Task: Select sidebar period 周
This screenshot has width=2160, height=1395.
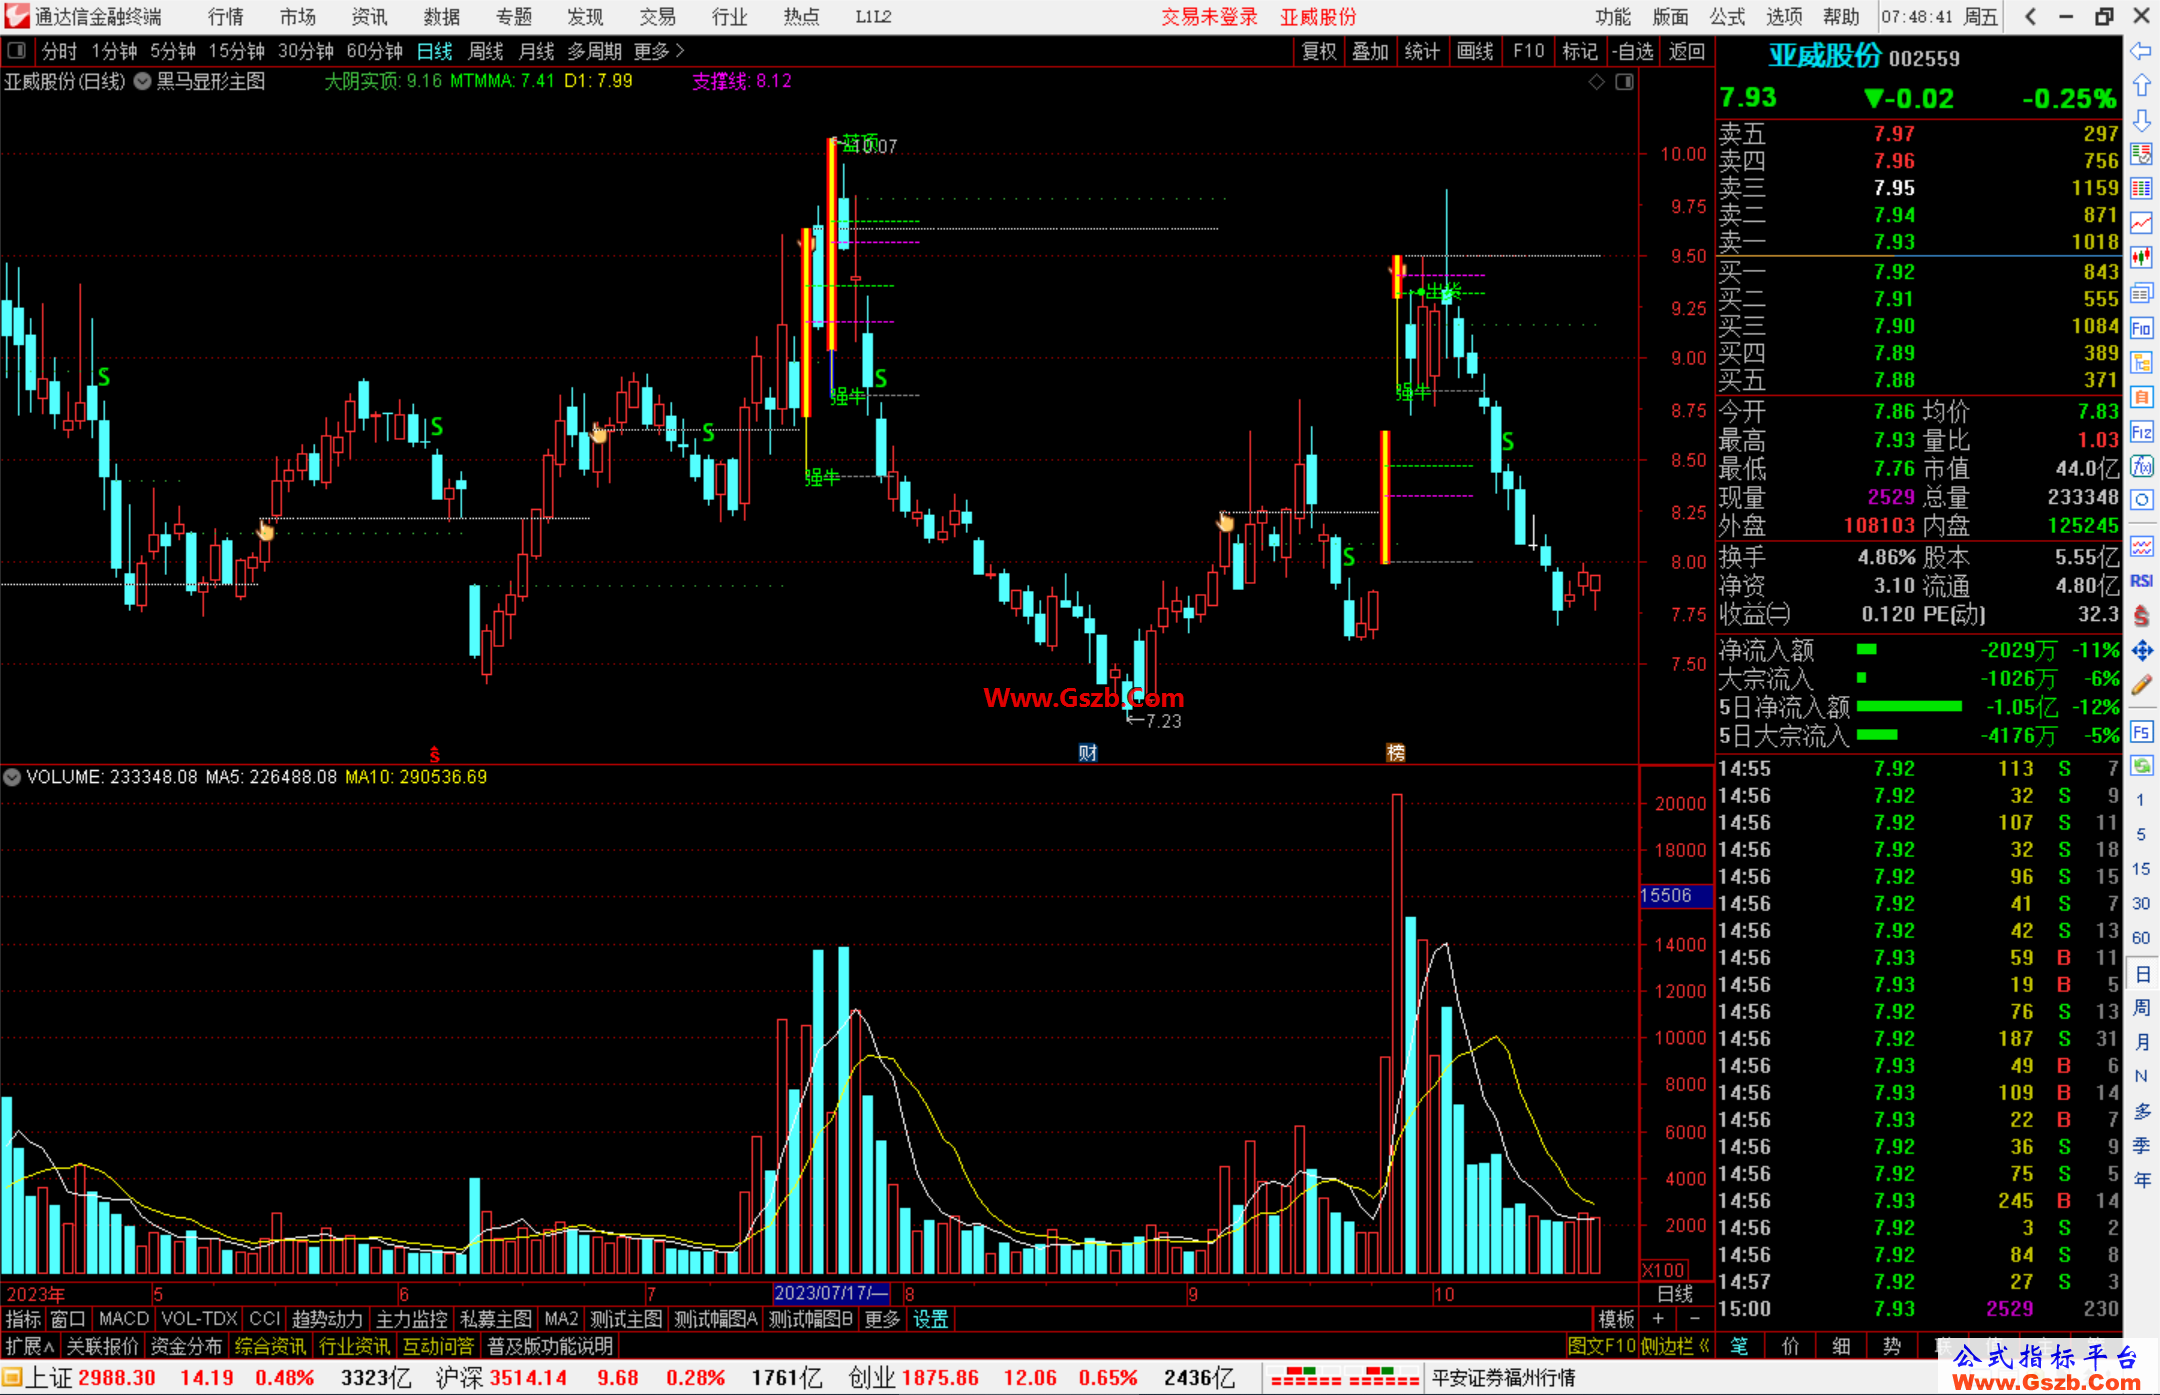Action: (2141, 1007)
